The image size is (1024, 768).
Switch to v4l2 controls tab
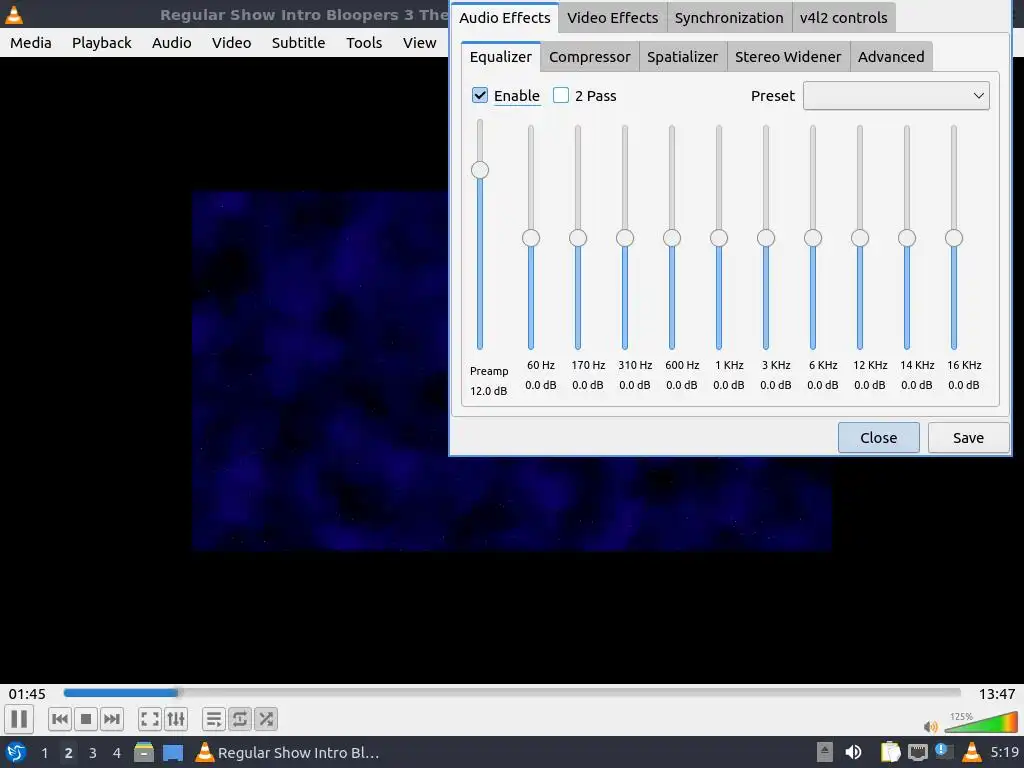click(x=843, y=18)
